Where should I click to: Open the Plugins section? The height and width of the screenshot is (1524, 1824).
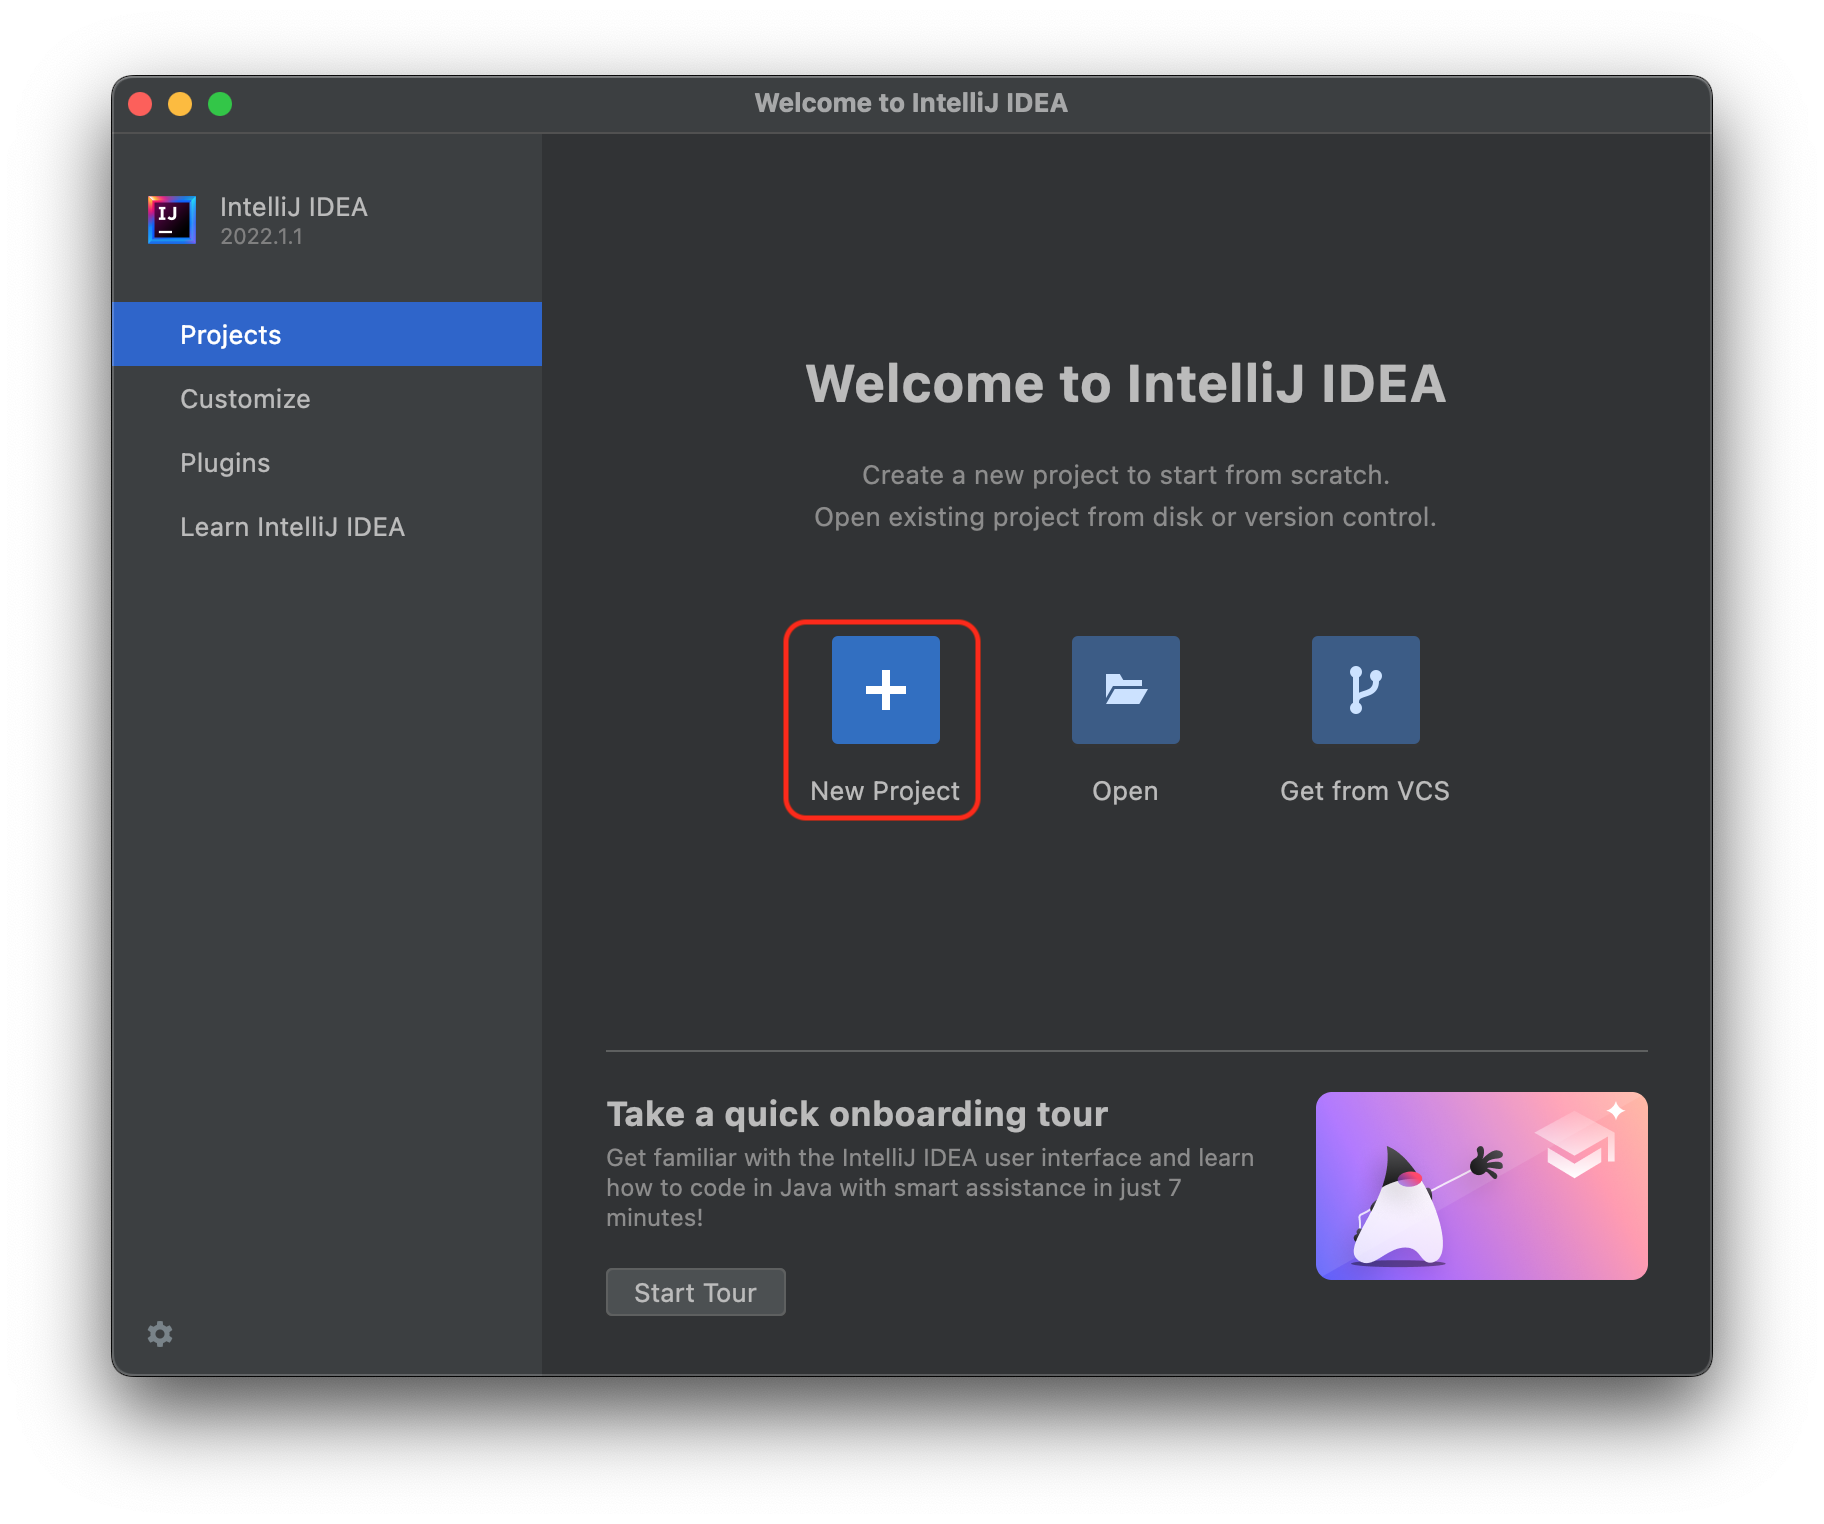(327, 462)
